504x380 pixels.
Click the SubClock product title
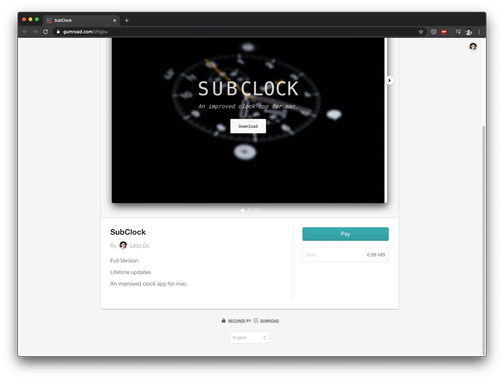(128, 232)
